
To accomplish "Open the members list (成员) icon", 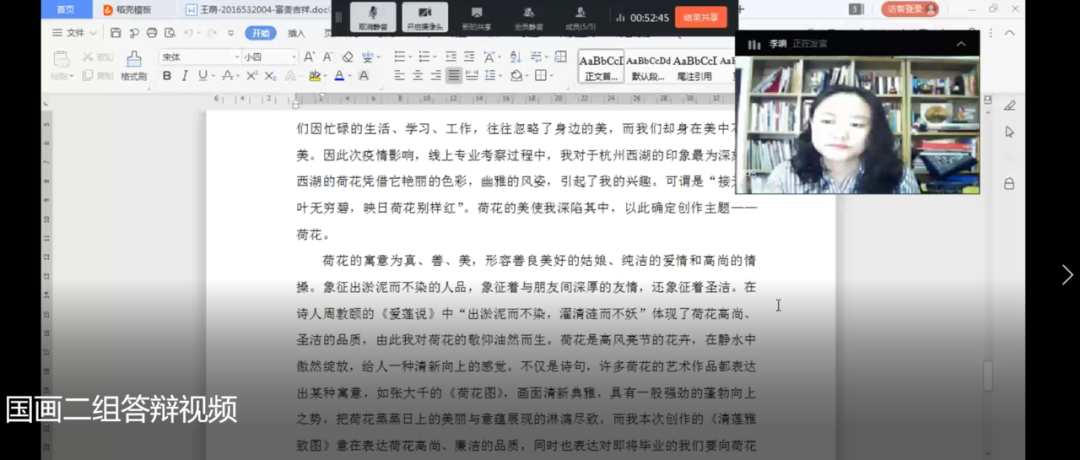I will click(x=580, y=15).
